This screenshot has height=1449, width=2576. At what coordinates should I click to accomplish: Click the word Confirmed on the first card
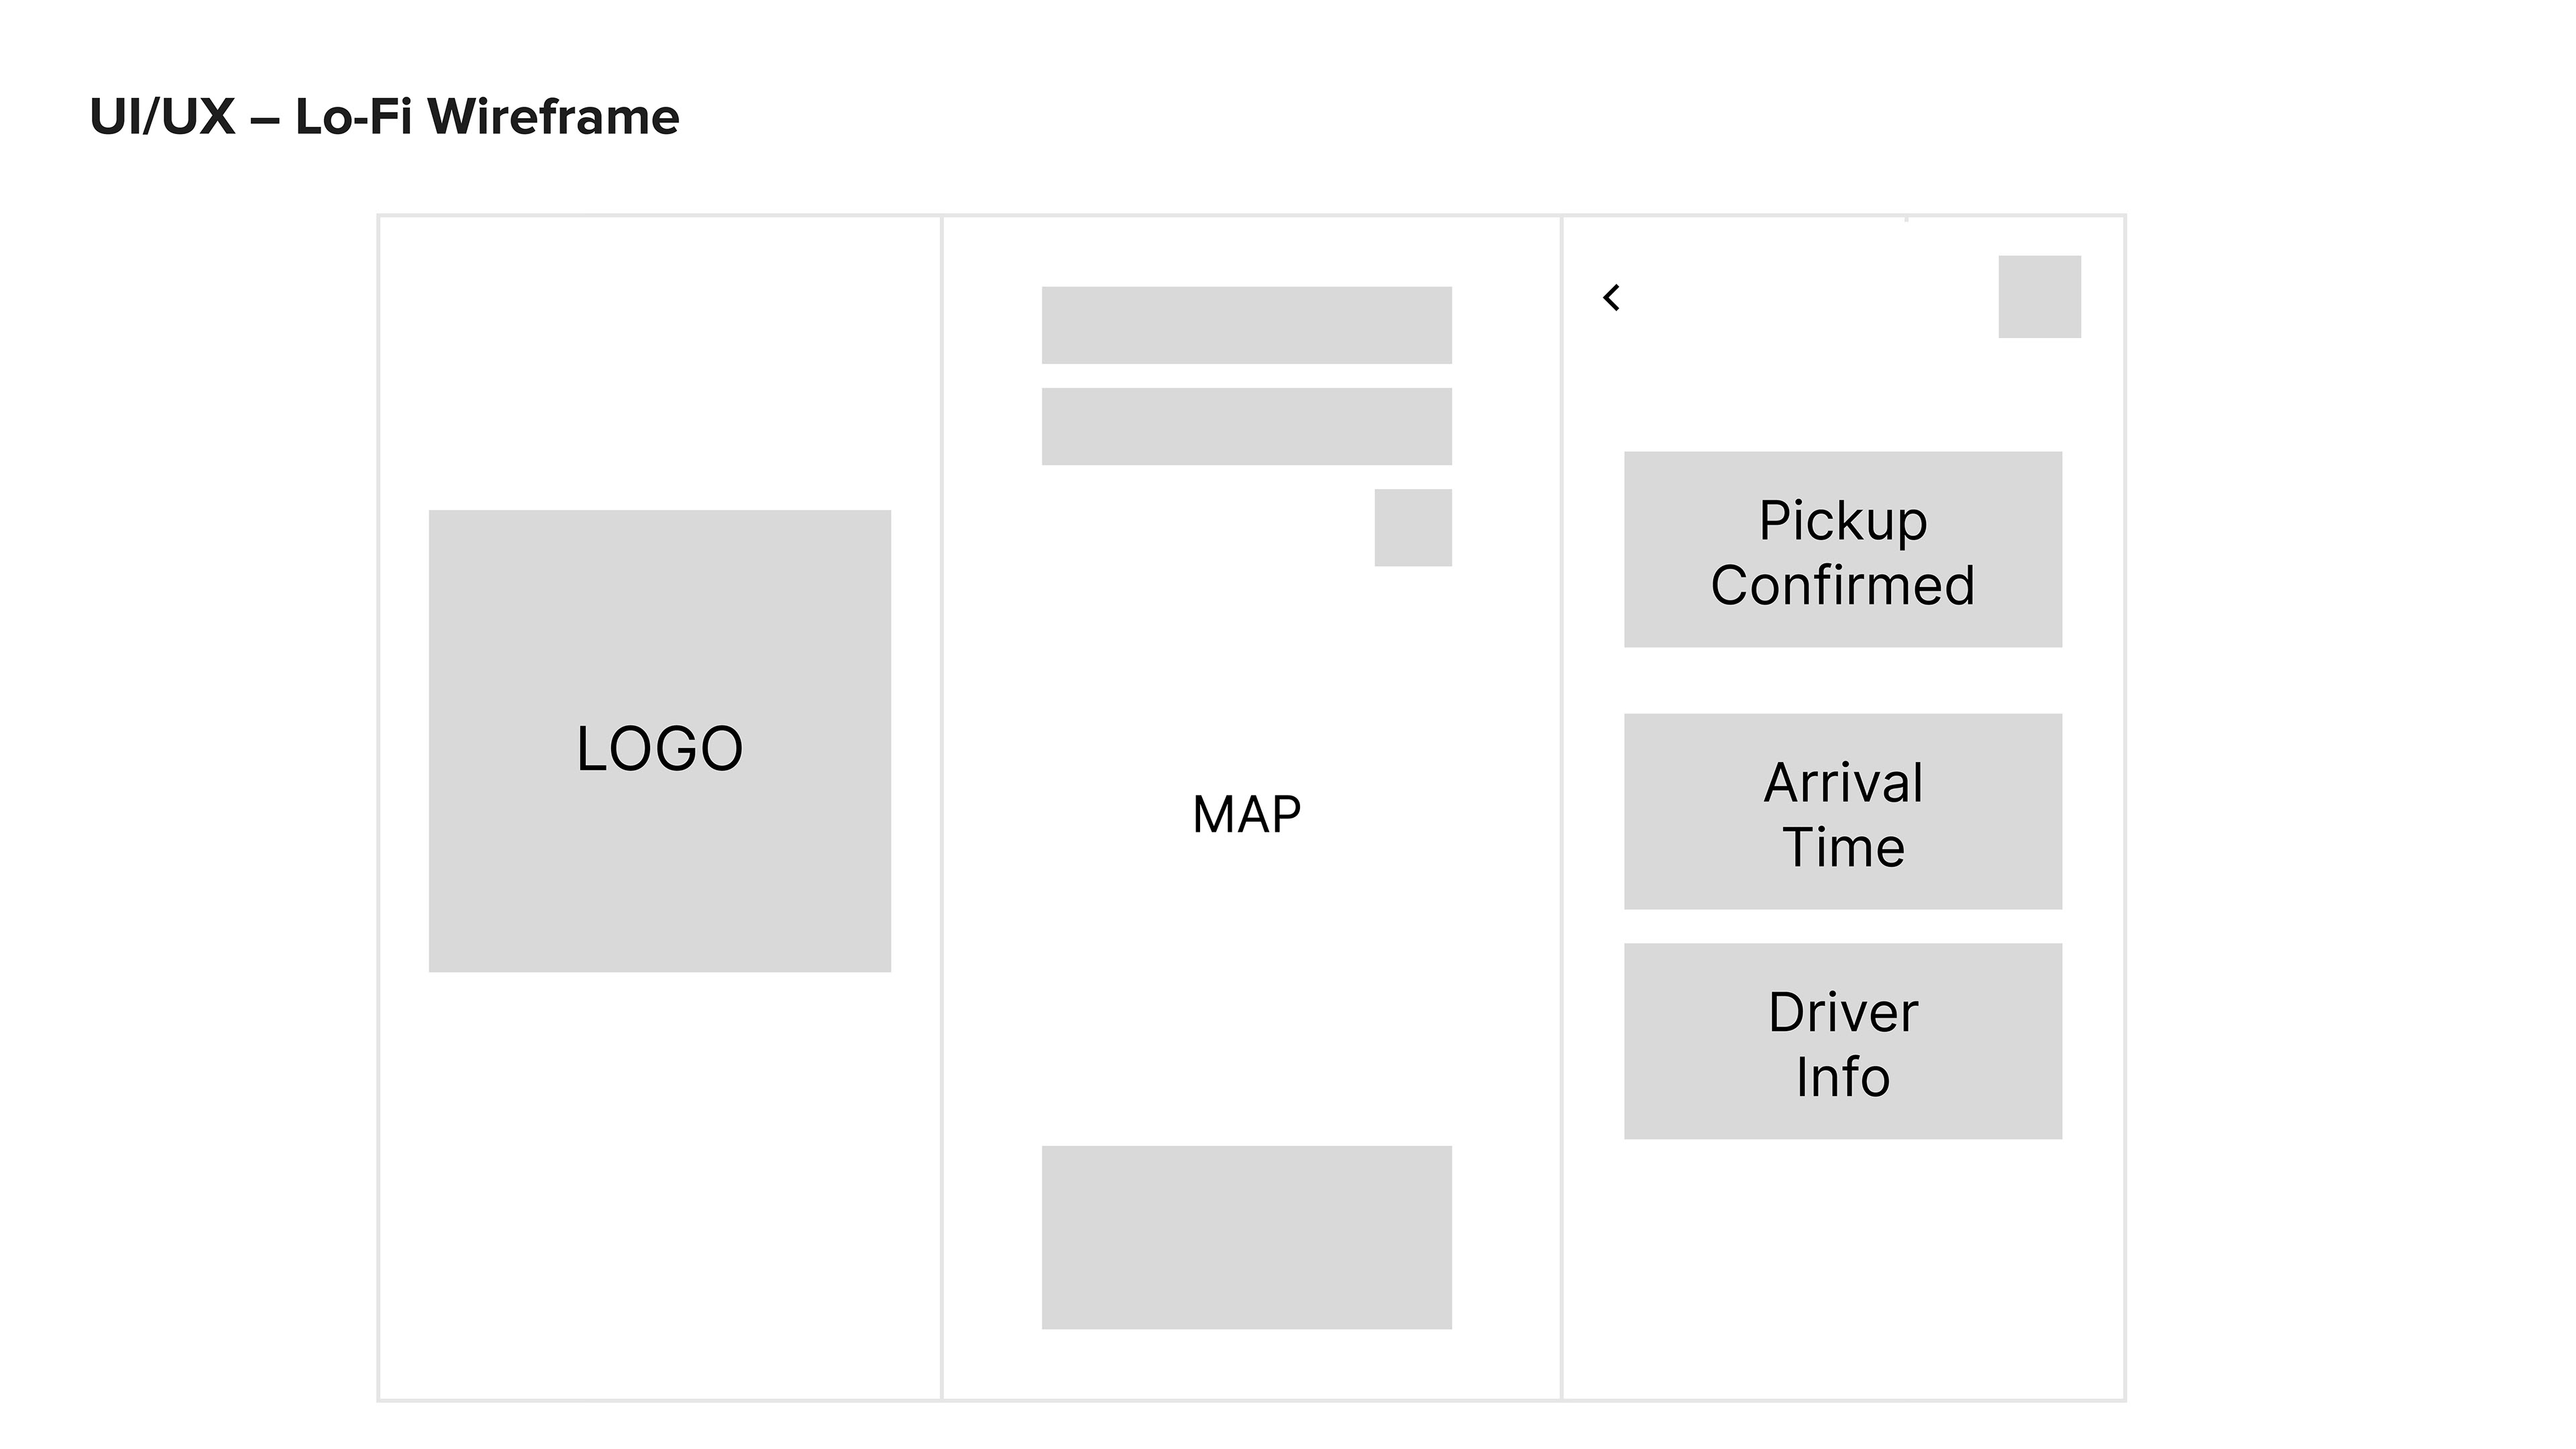(1843, 585)
